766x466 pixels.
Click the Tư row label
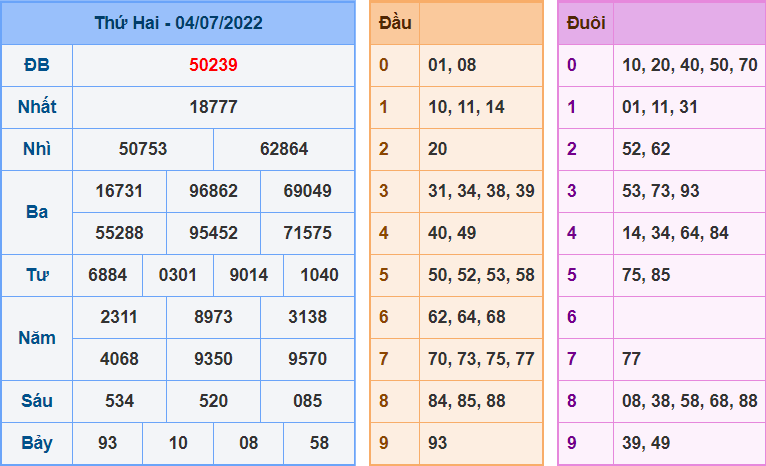(x=37, y=275)
